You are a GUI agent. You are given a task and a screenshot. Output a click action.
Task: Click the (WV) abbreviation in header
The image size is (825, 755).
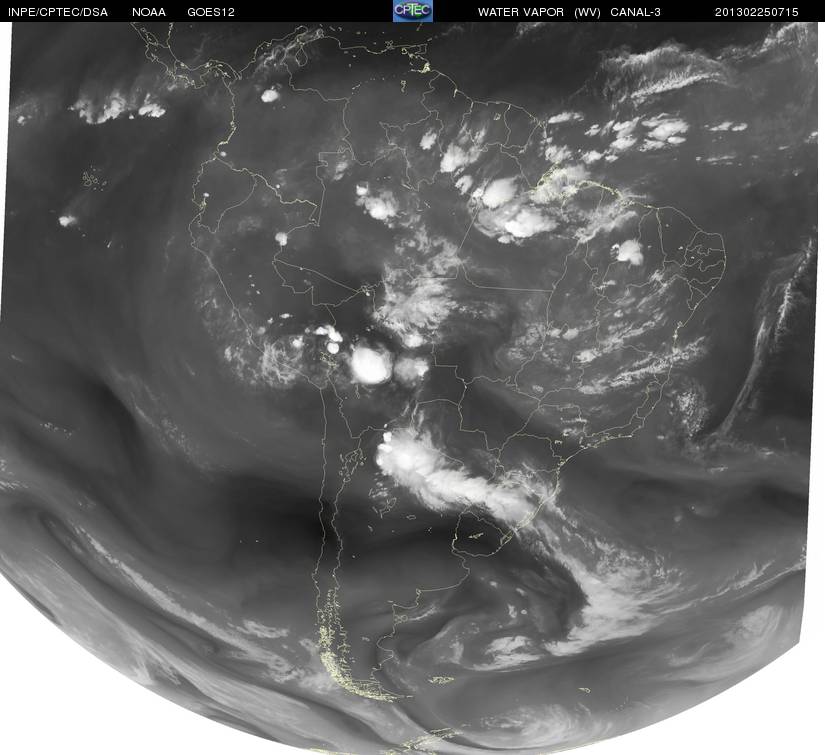[x=588, y=12]
